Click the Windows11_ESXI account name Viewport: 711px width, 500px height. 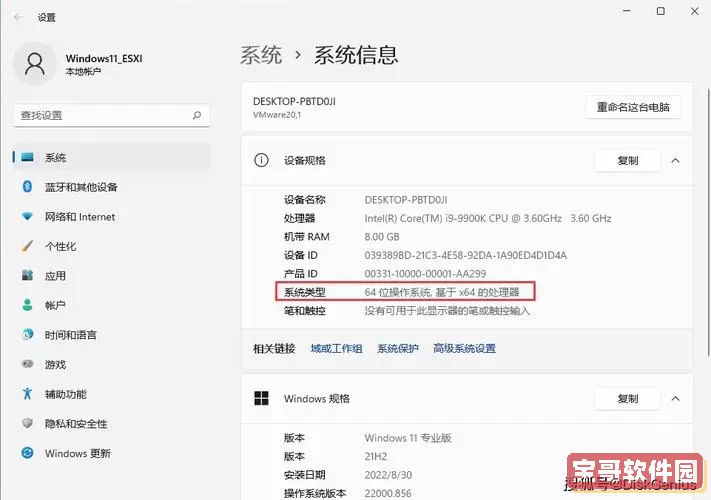click(104, 58)
